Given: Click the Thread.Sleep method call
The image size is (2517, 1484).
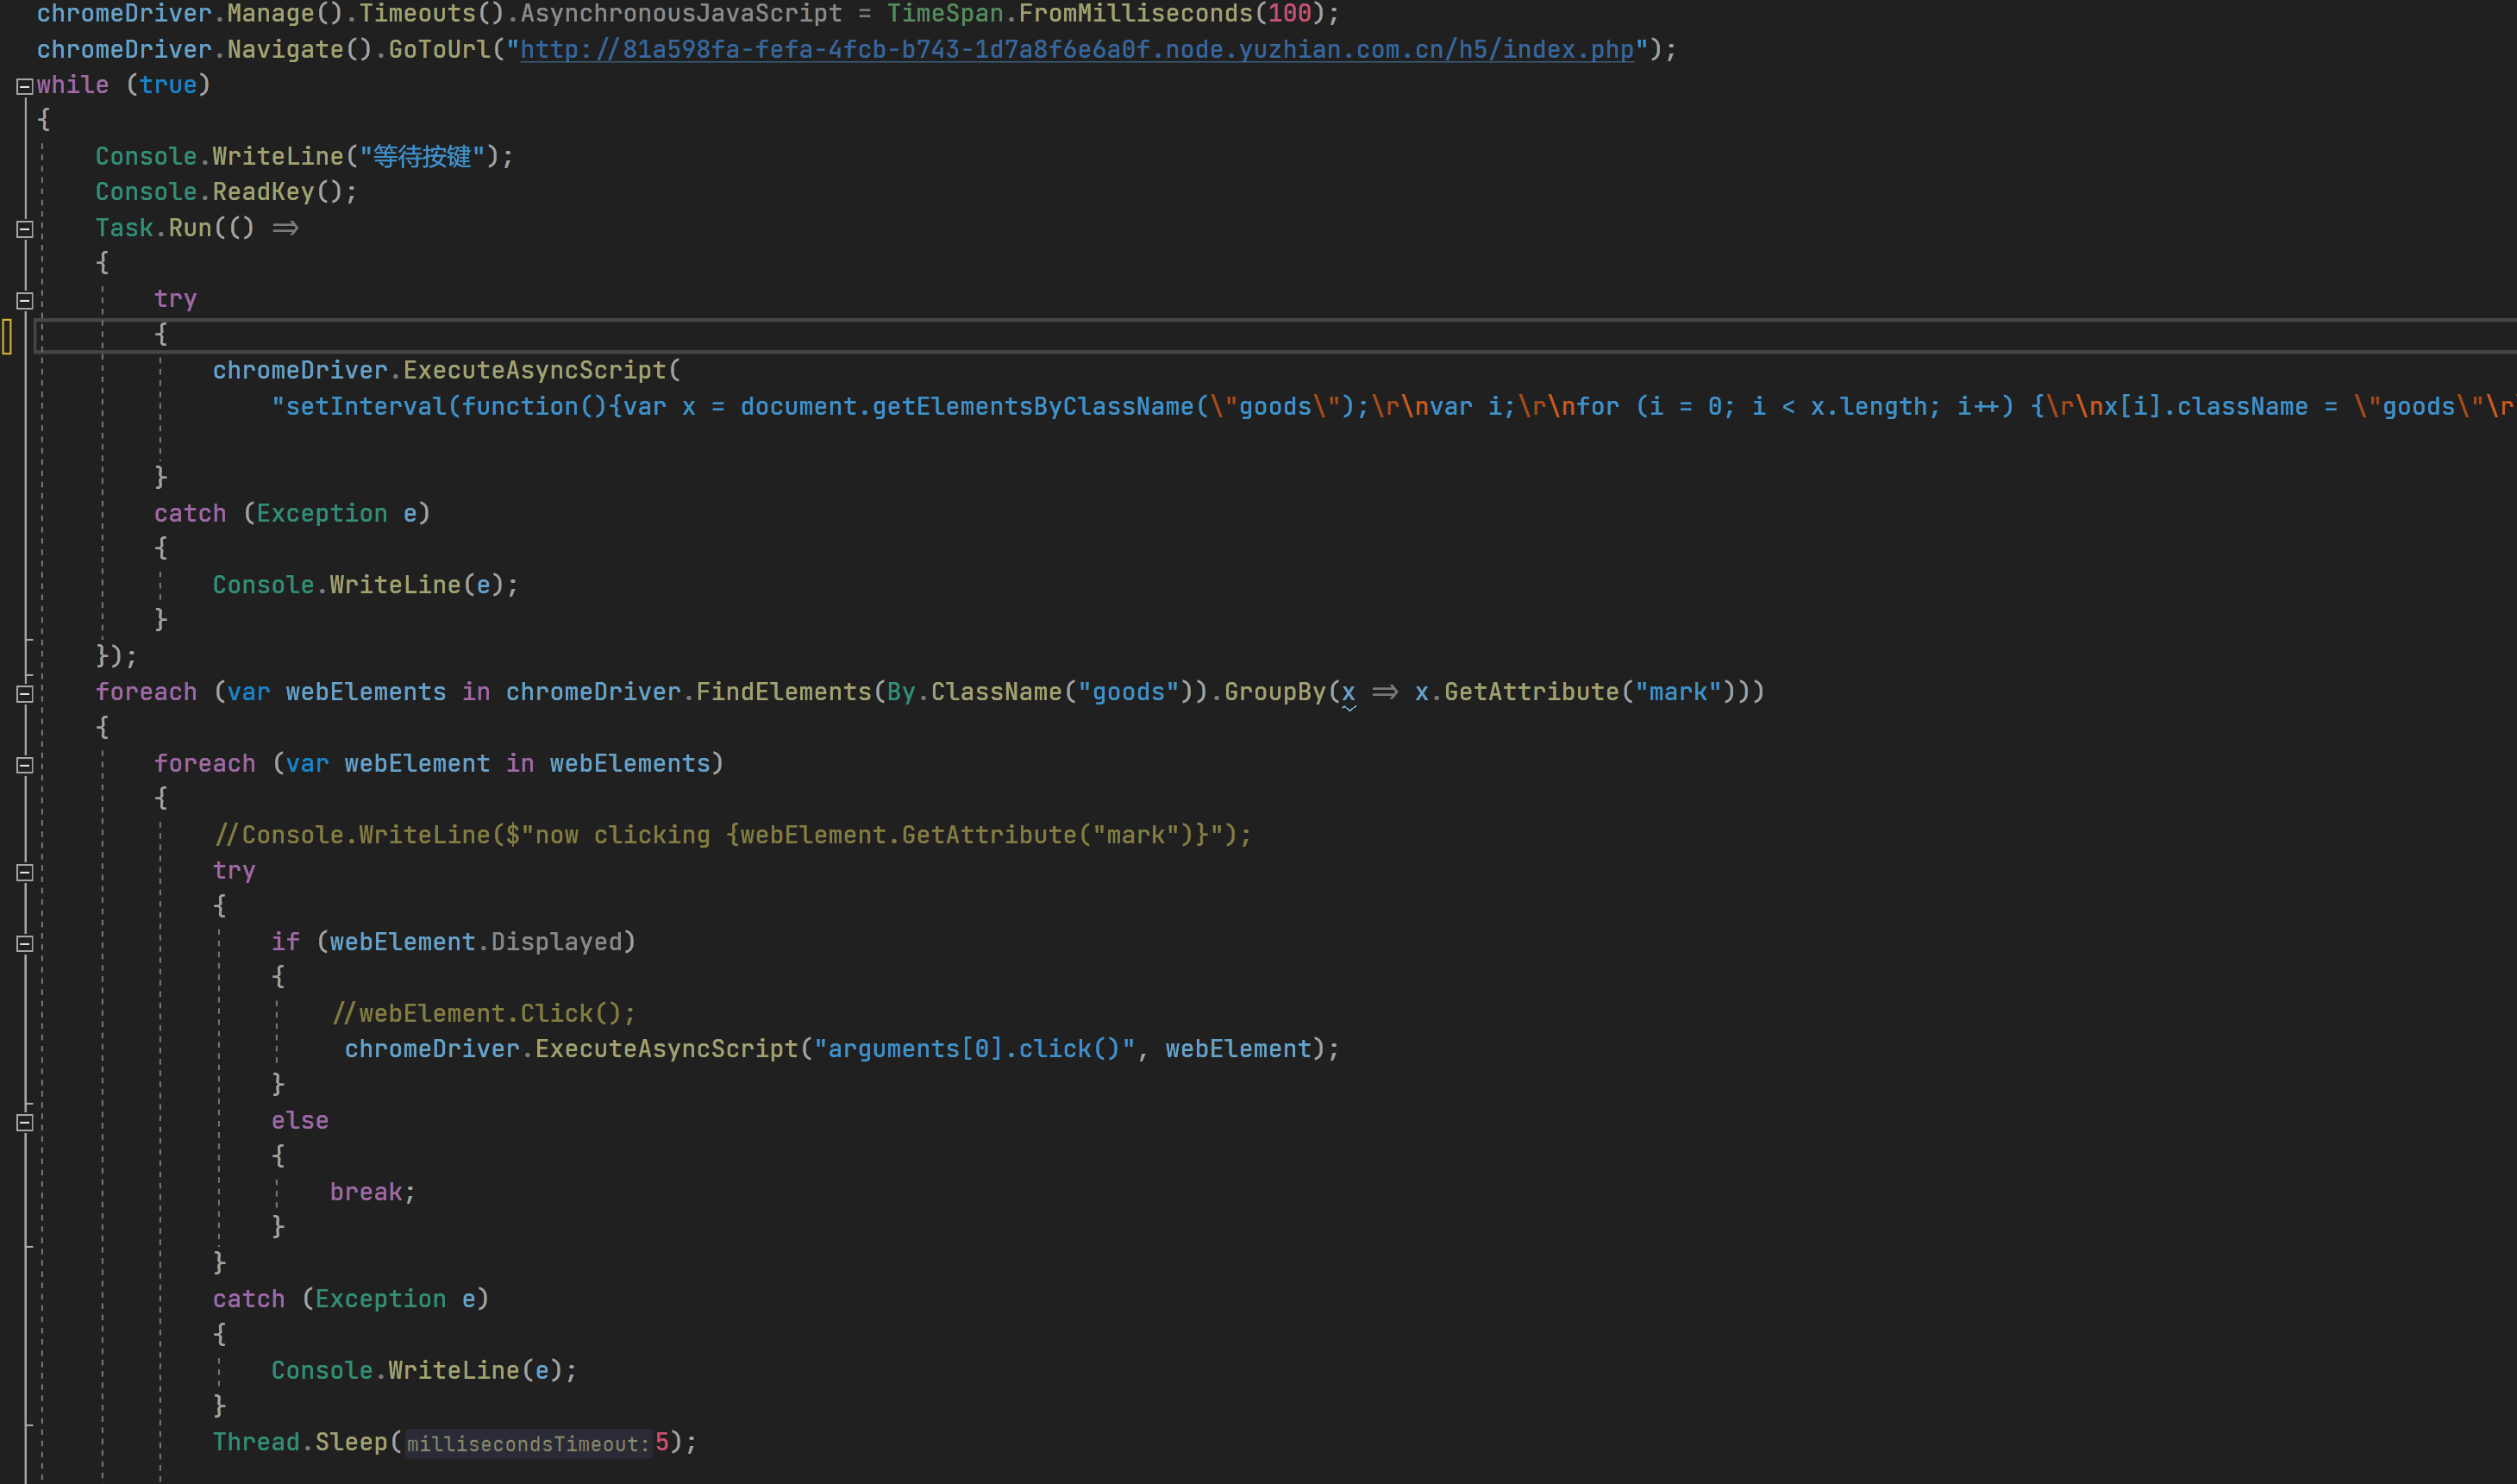Looking at the screenshot, I should [350, 1442].
